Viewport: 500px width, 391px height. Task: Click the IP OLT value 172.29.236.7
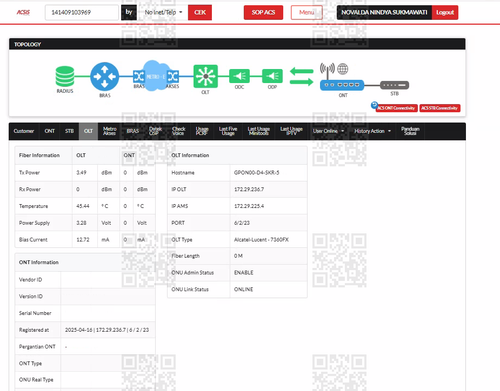click(249, 189)
